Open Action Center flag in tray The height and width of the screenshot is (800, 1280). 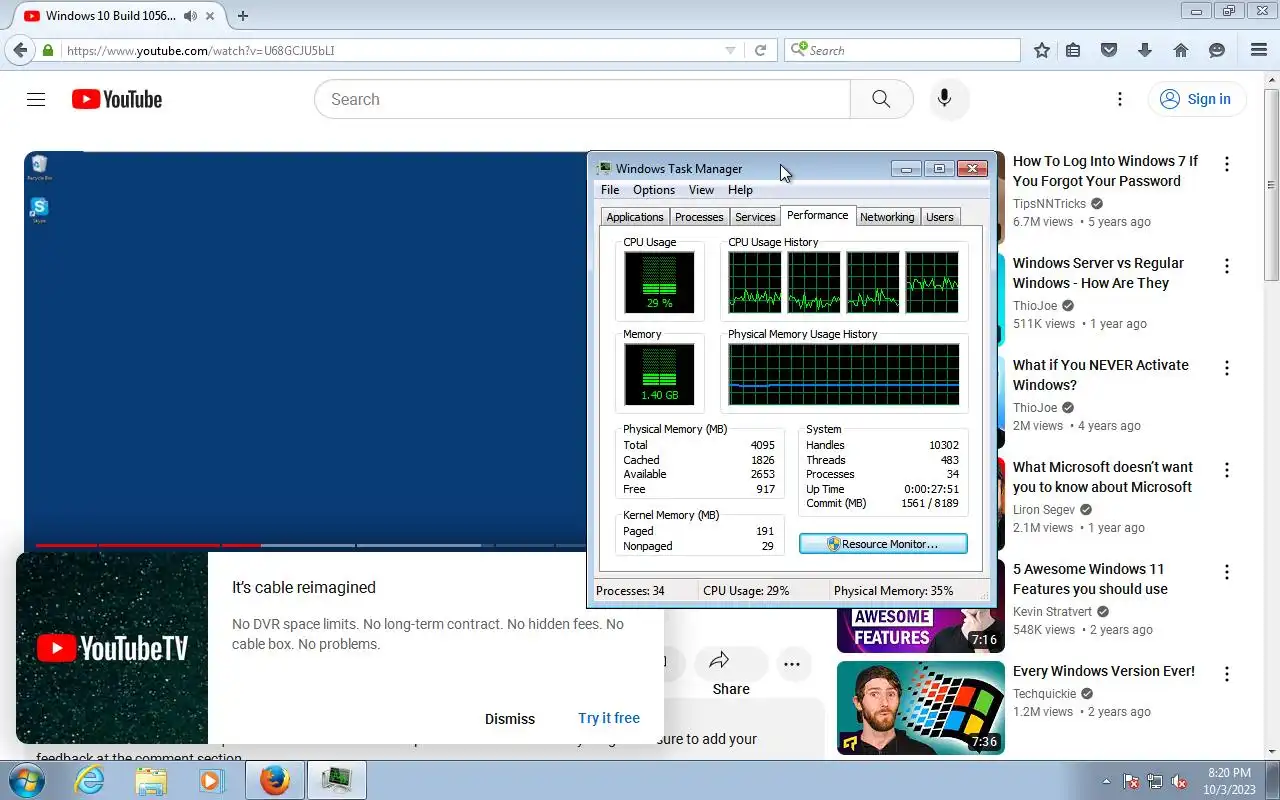point(1132,781)
